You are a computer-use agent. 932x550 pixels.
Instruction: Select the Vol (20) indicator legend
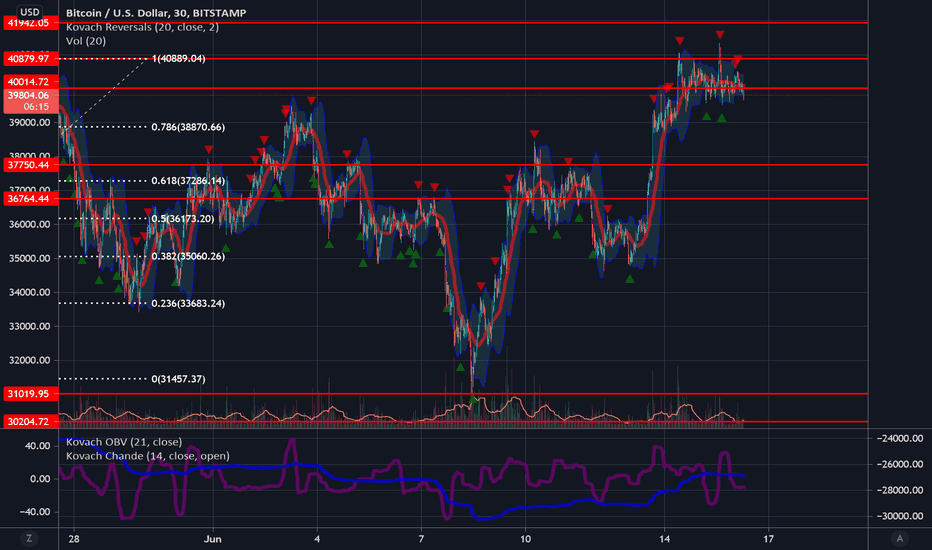(86, 41)
